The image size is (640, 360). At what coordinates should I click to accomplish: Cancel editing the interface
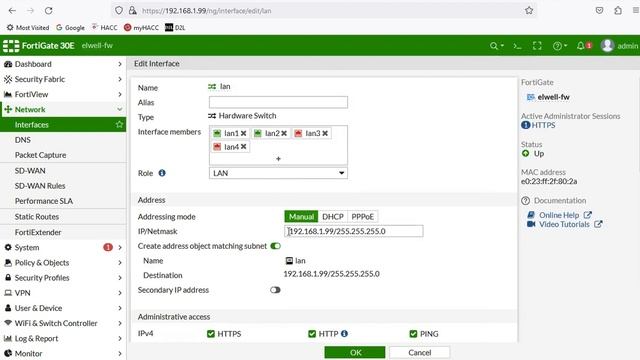(x=420, y=352)
